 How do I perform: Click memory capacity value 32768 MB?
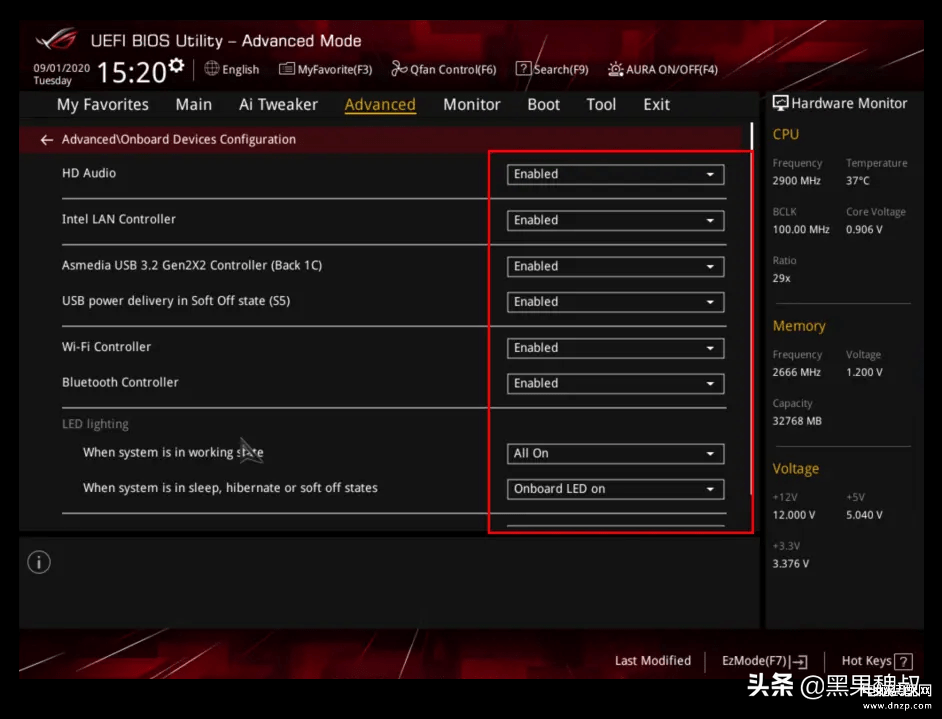797,421
